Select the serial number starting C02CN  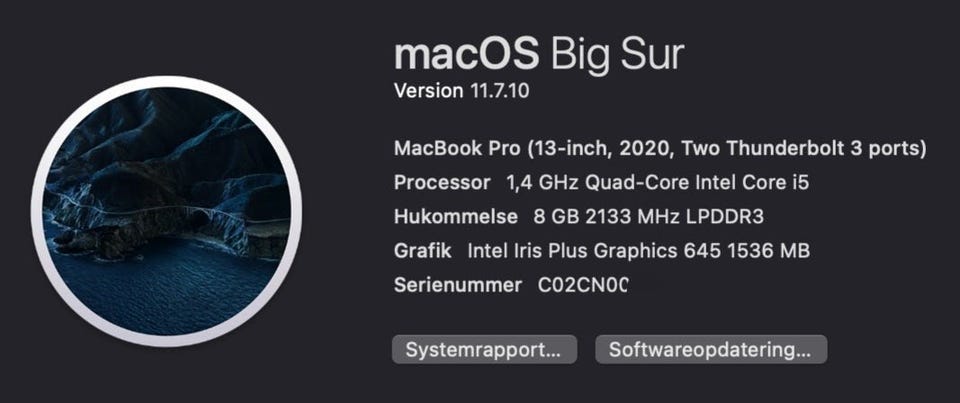point(583,285)
